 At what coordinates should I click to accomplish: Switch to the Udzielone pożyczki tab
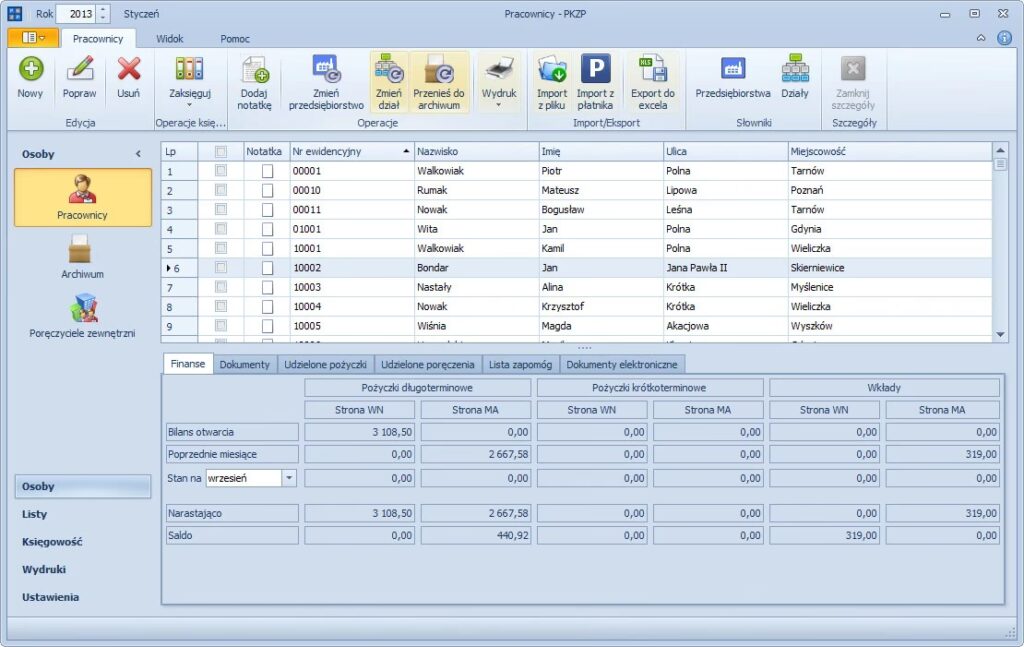pos(325,364)
